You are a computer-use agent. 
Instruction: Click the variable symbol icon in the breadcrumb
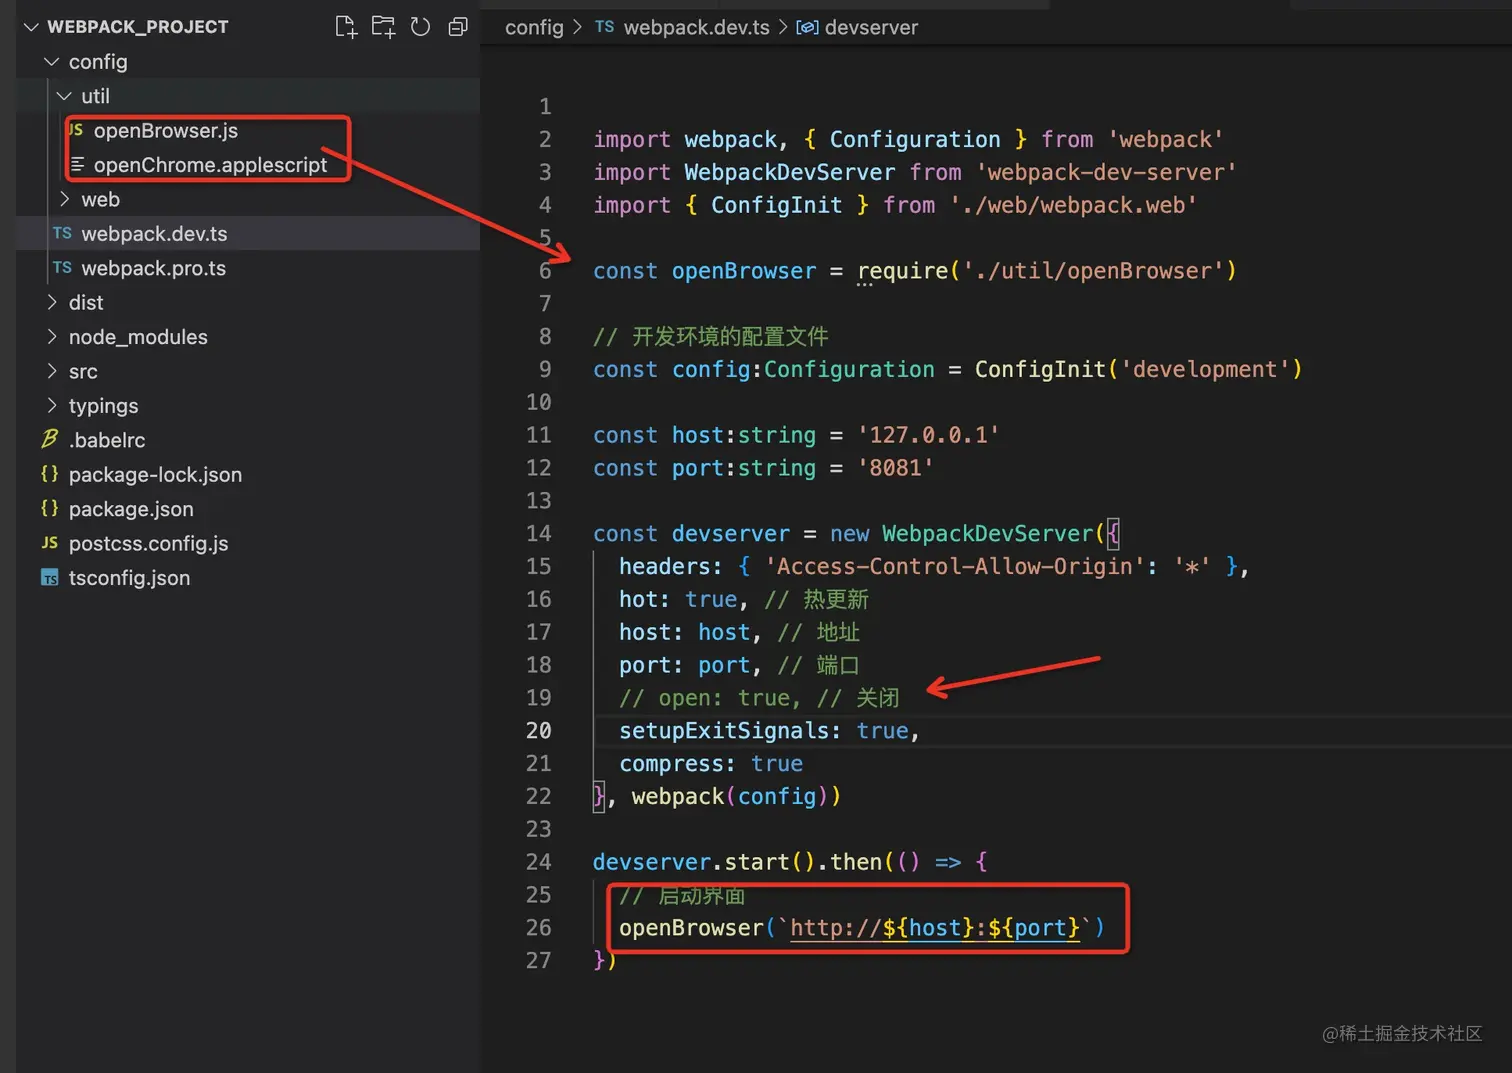tap(807, 27)
